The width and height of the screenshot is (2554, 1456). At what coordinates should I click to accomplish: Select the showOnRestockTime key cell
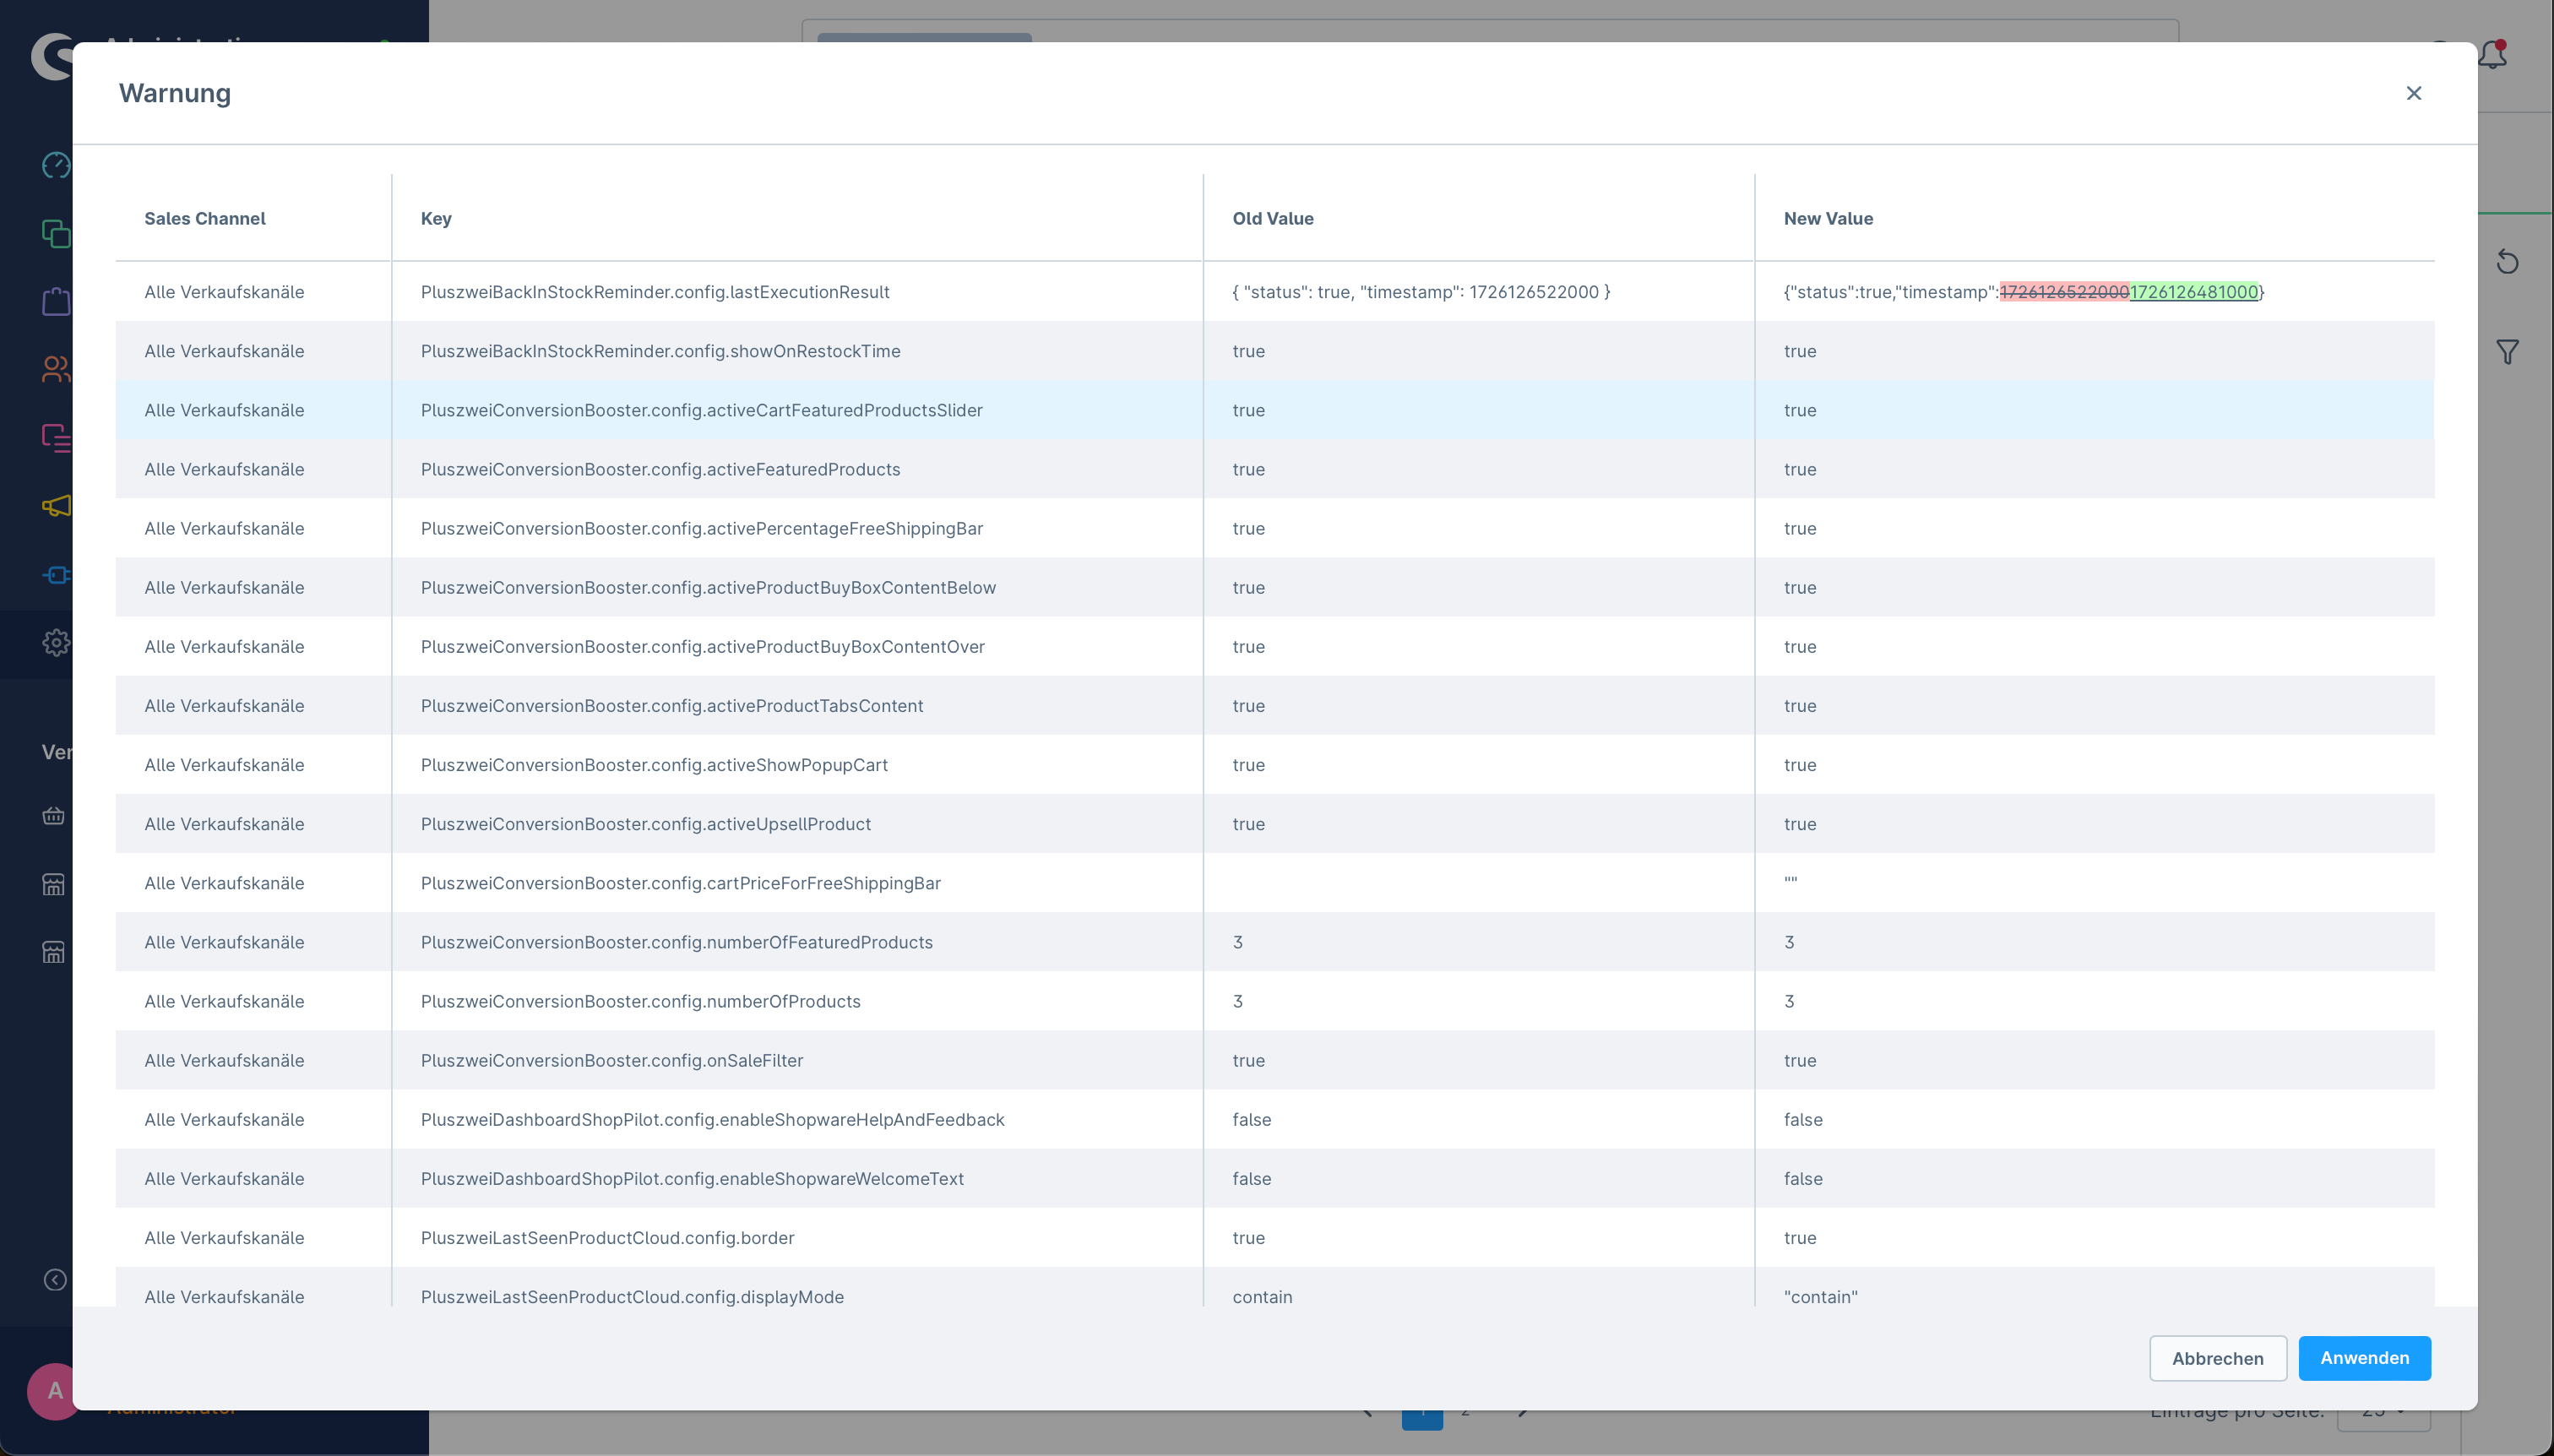pos(797,351)
